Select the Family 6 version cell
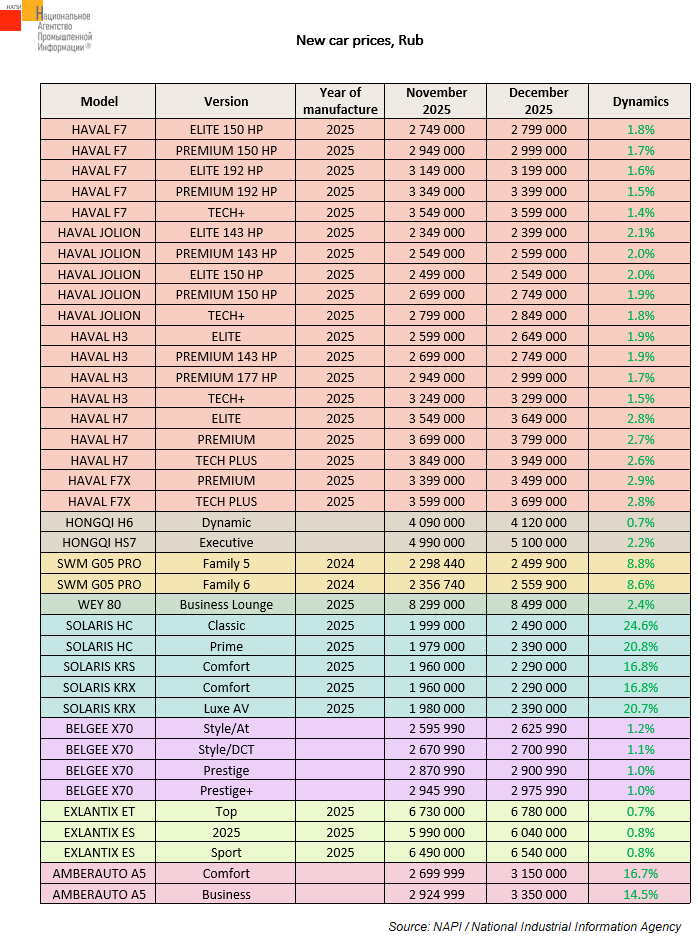The width and height of the screenshot is (698, 939). [x=226, y=585]
